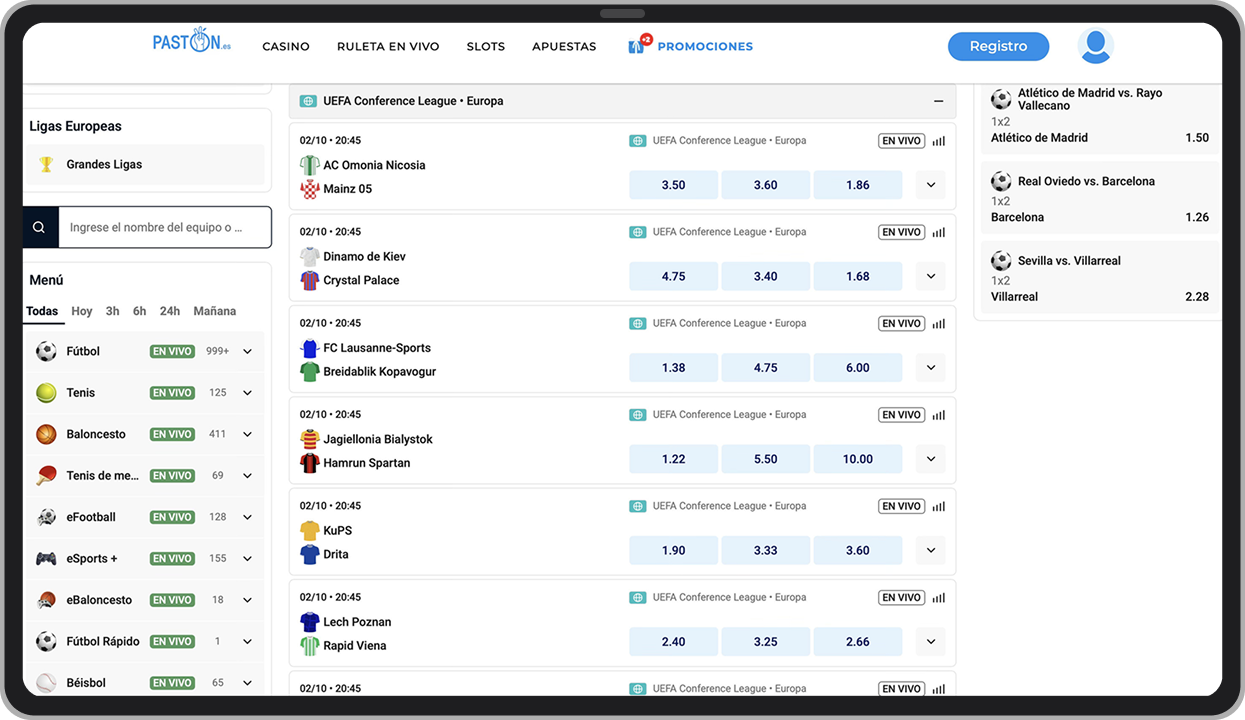Bet on draw at 5.50 for Jagiellonia match
Image resolution: width=1245 pixels, height=720 pixels.
766,459
